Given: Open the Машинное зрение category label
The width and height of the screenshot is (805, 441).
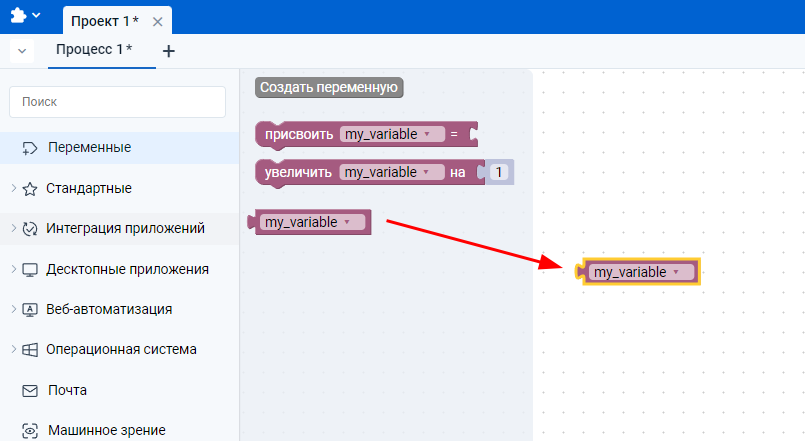Looking at the screenshot, I should coord(107,430).
